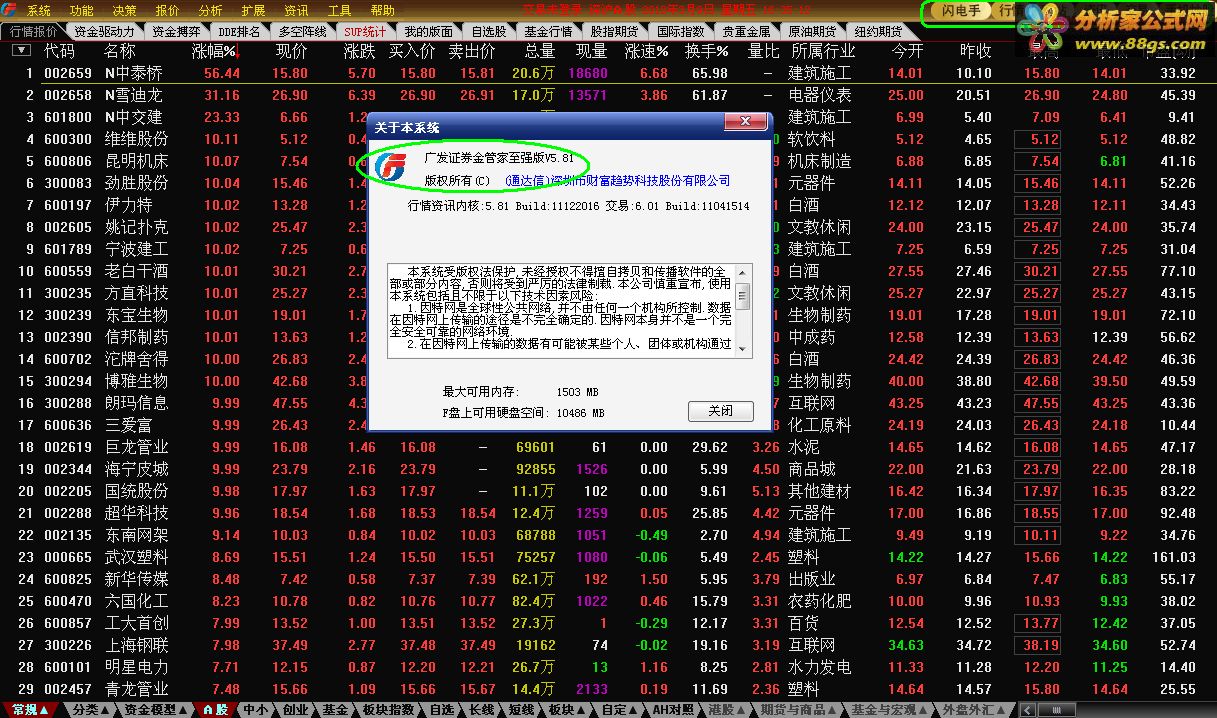Click the scrollbar thumb in the license text box

tap(743, 295)
